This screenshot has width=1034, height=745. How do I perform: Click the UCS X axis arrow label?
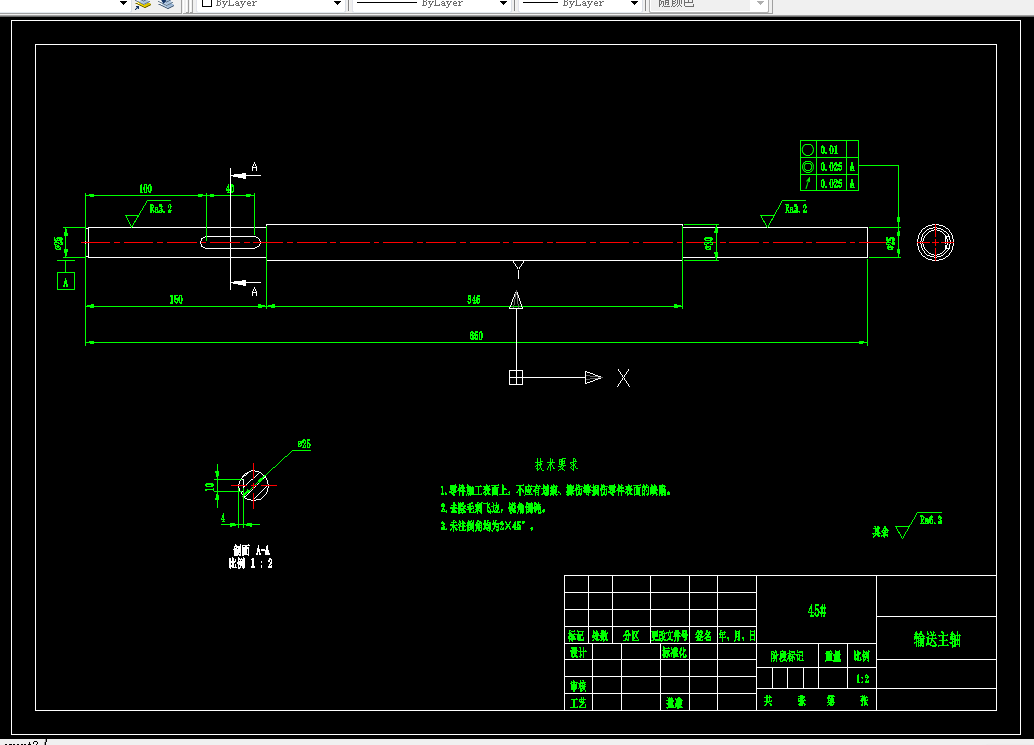click(x=623, y=378)
